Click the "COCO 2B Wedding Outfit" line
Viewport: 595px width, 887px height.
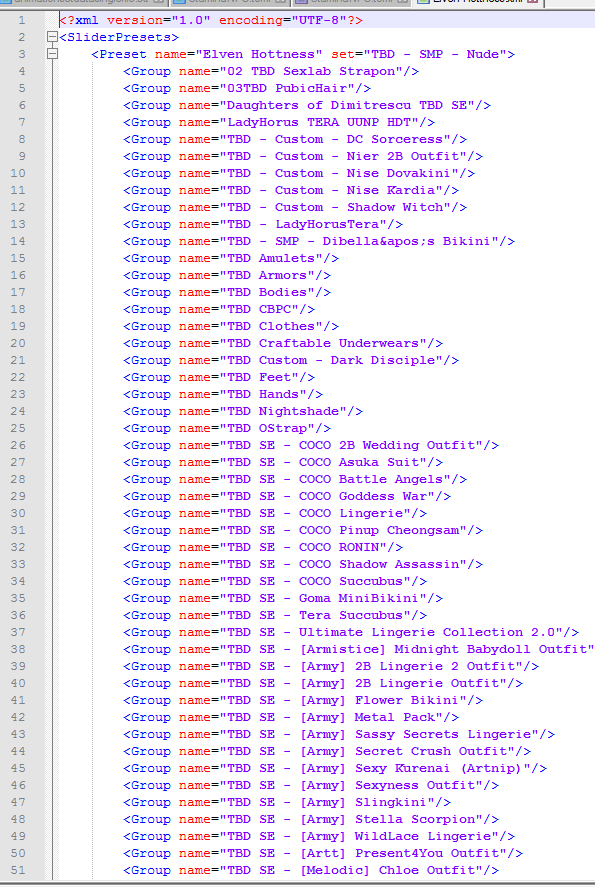coord(311,445)
